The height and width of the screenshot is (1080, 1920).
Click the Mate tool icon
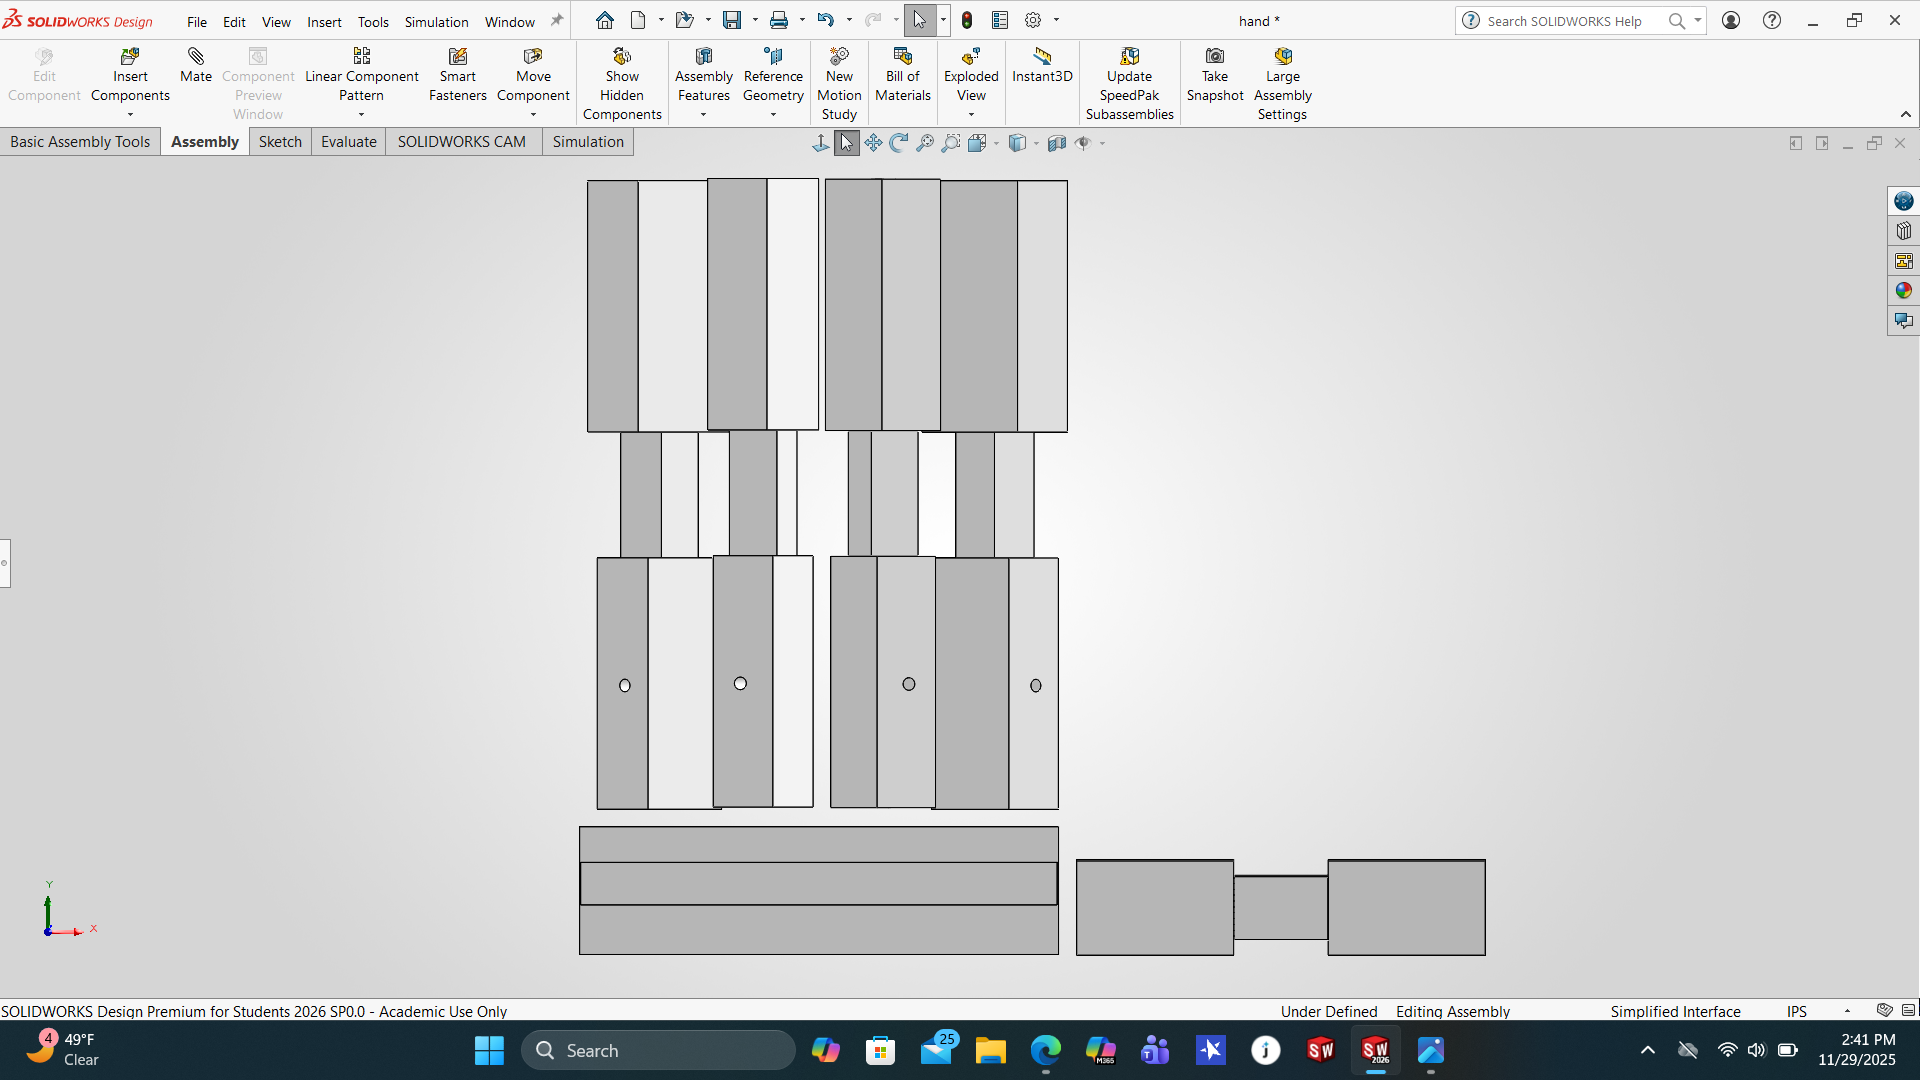tap(196, 57)
